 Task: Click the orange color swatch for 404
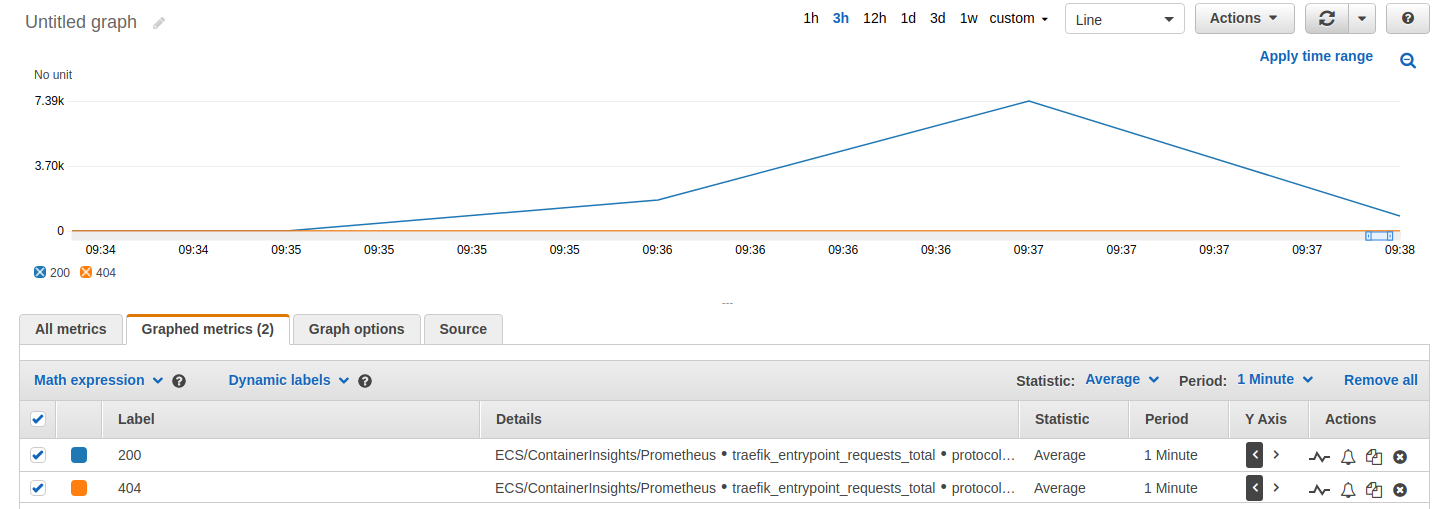79,488
